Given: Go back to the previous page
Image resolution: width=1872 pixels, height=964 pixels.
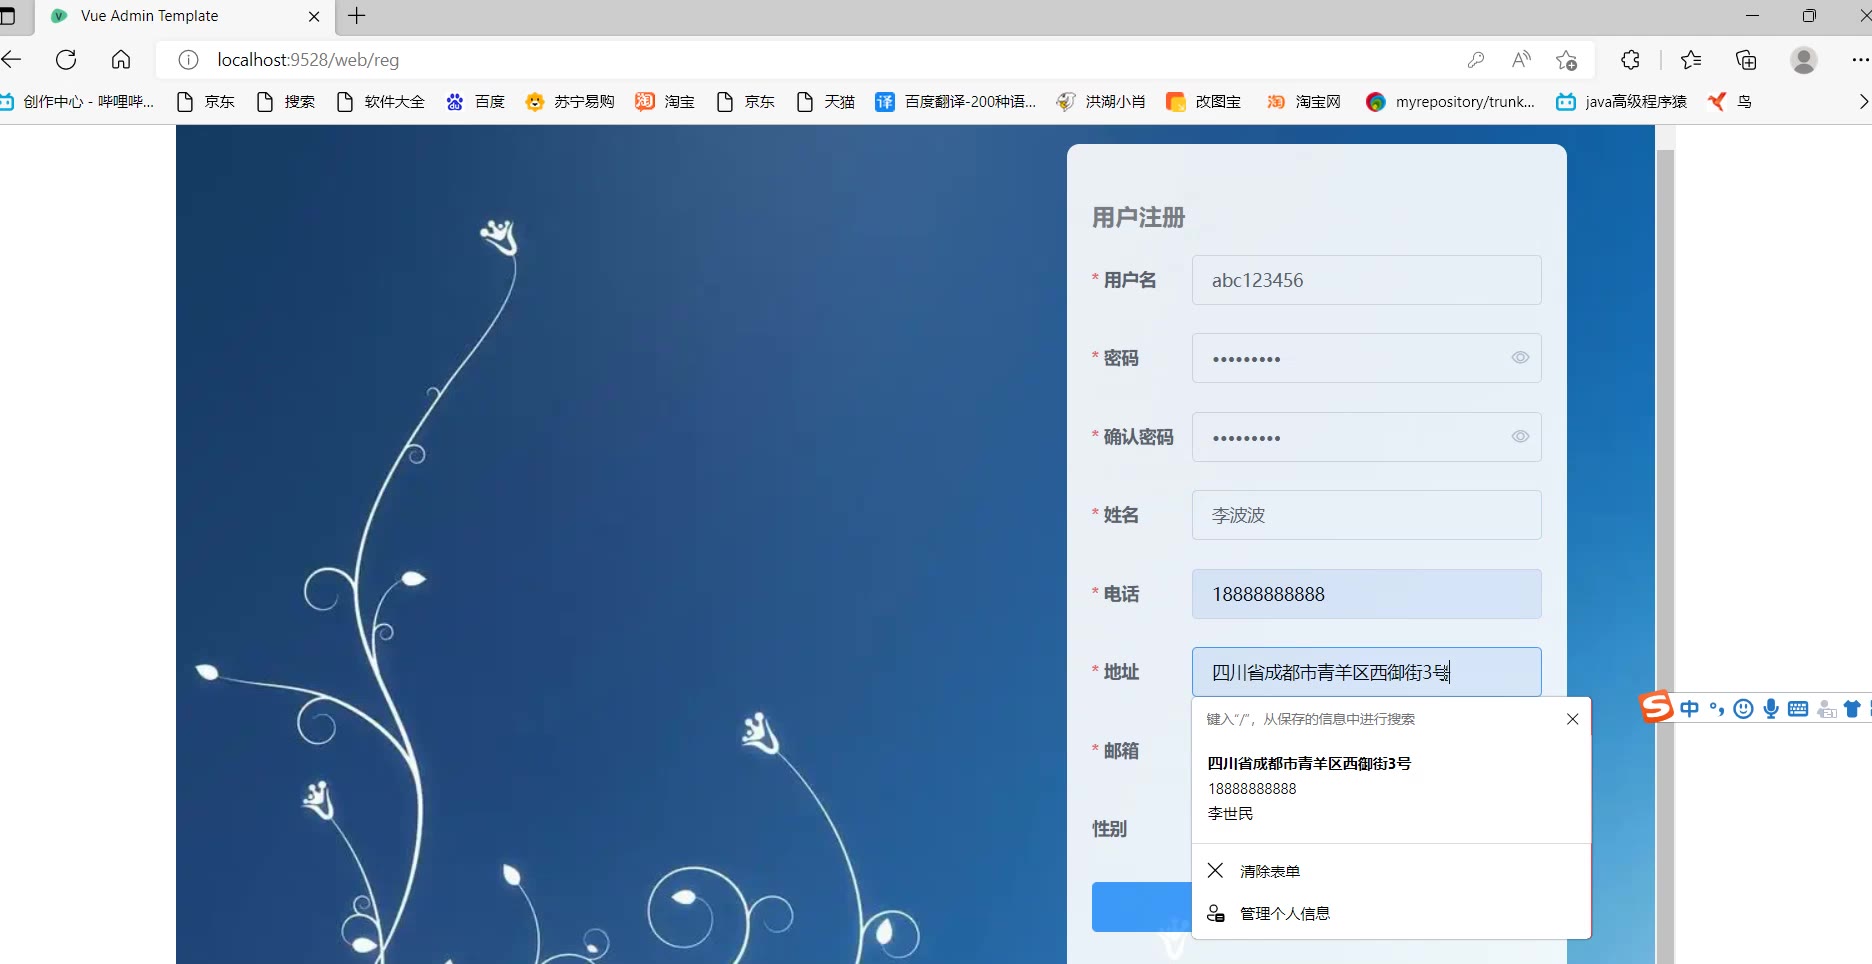Looking at the screenshot, I should coord(11,60).
